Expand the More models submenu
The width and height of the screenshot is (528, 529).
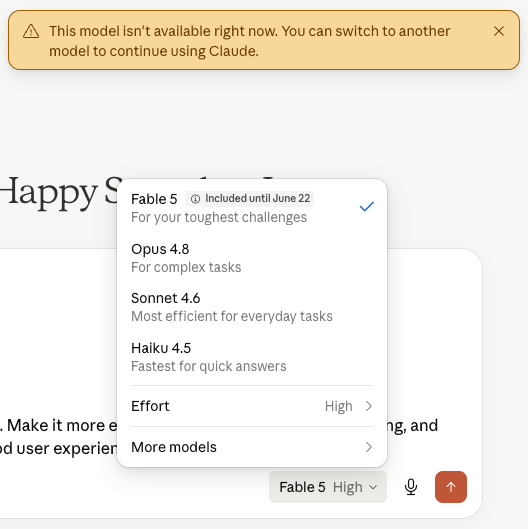[252, 447]
